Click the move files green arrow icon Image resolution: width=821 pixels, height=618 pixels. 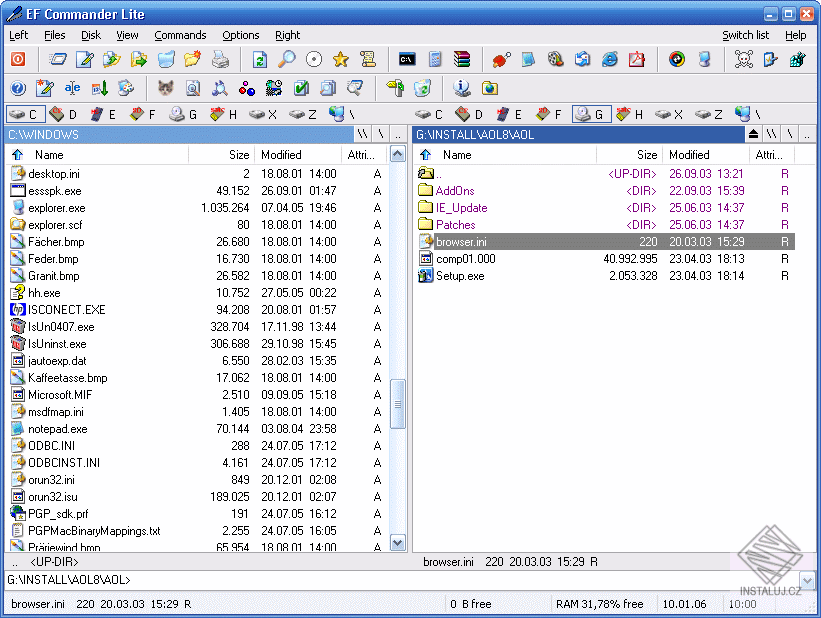pos(139,59)
